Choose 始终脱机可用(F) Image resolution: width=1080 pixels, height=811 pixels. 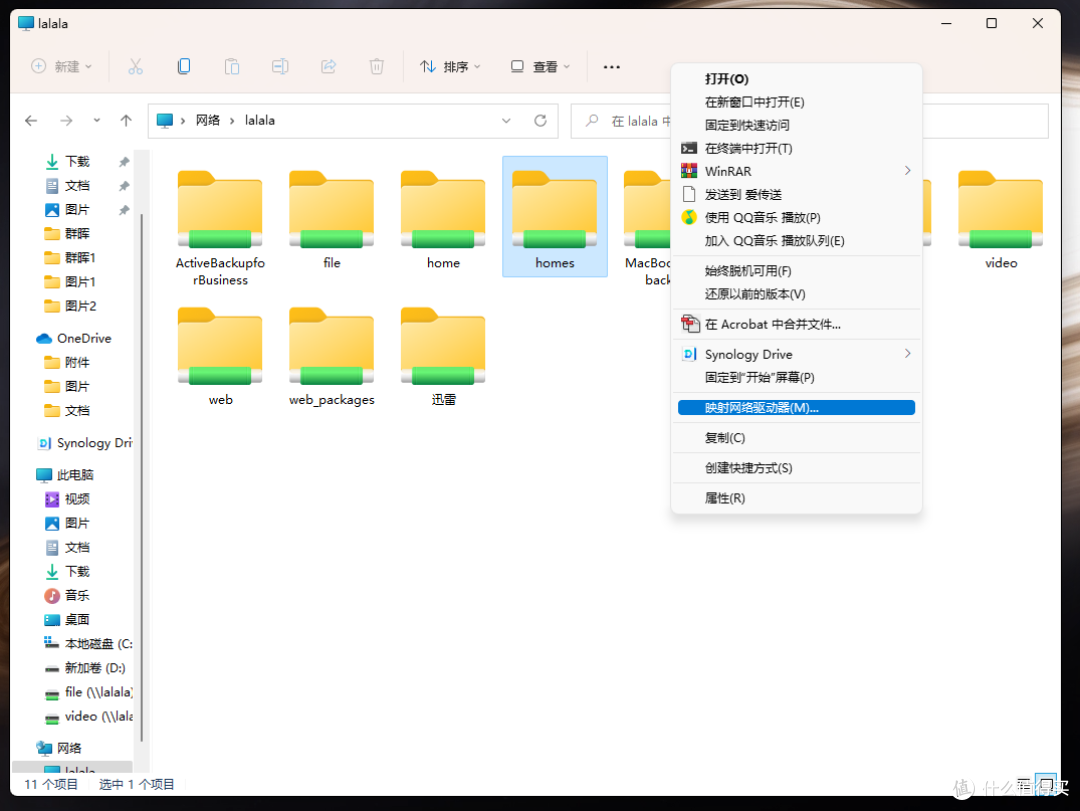click(x=796, y=271)
